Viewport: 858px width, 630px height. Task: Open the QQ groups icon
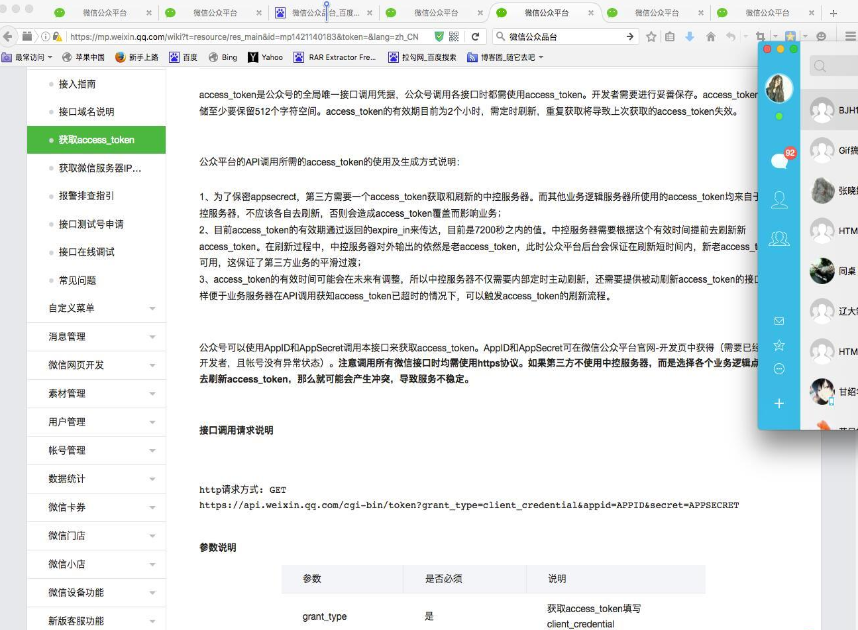(779, 238)
